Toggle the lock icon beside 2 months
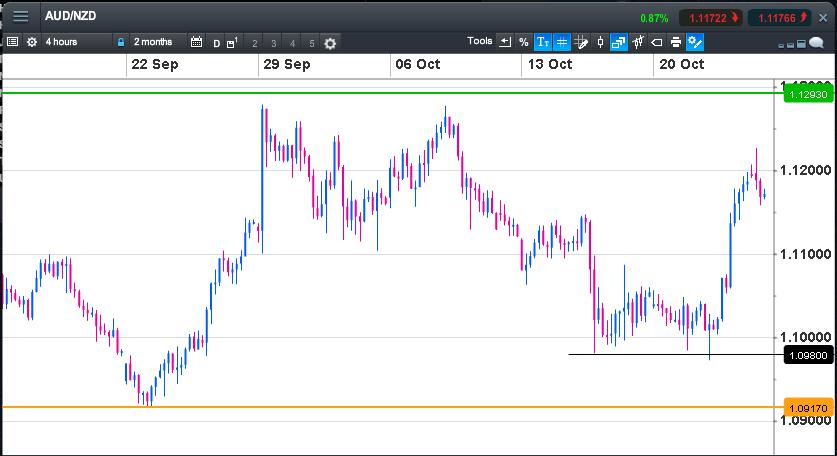This screenshot has width=837, height=456. pos(121,42)
